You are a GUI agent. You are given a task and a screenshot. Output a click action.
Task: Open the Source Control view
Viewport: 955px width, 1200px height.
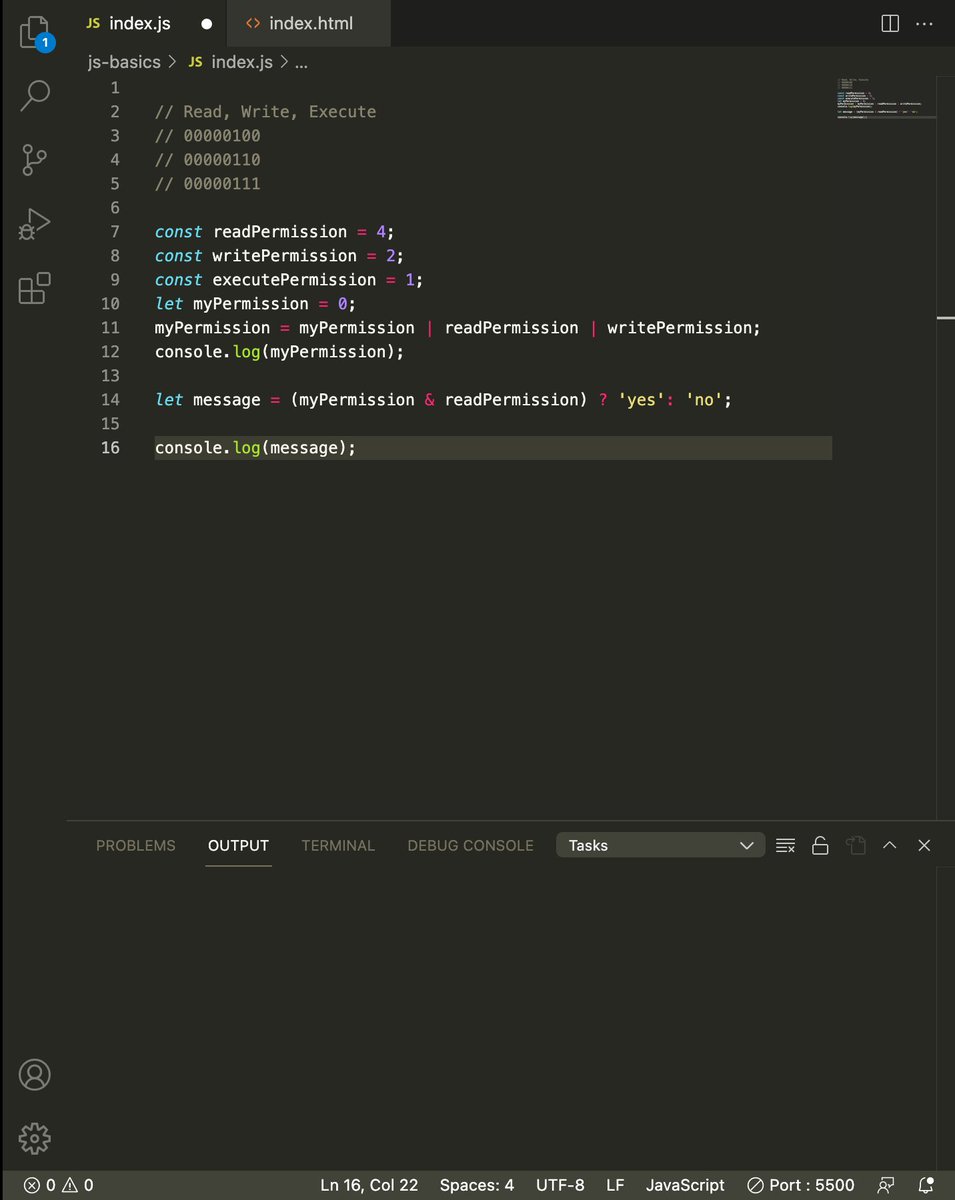(x=34, y=160)
